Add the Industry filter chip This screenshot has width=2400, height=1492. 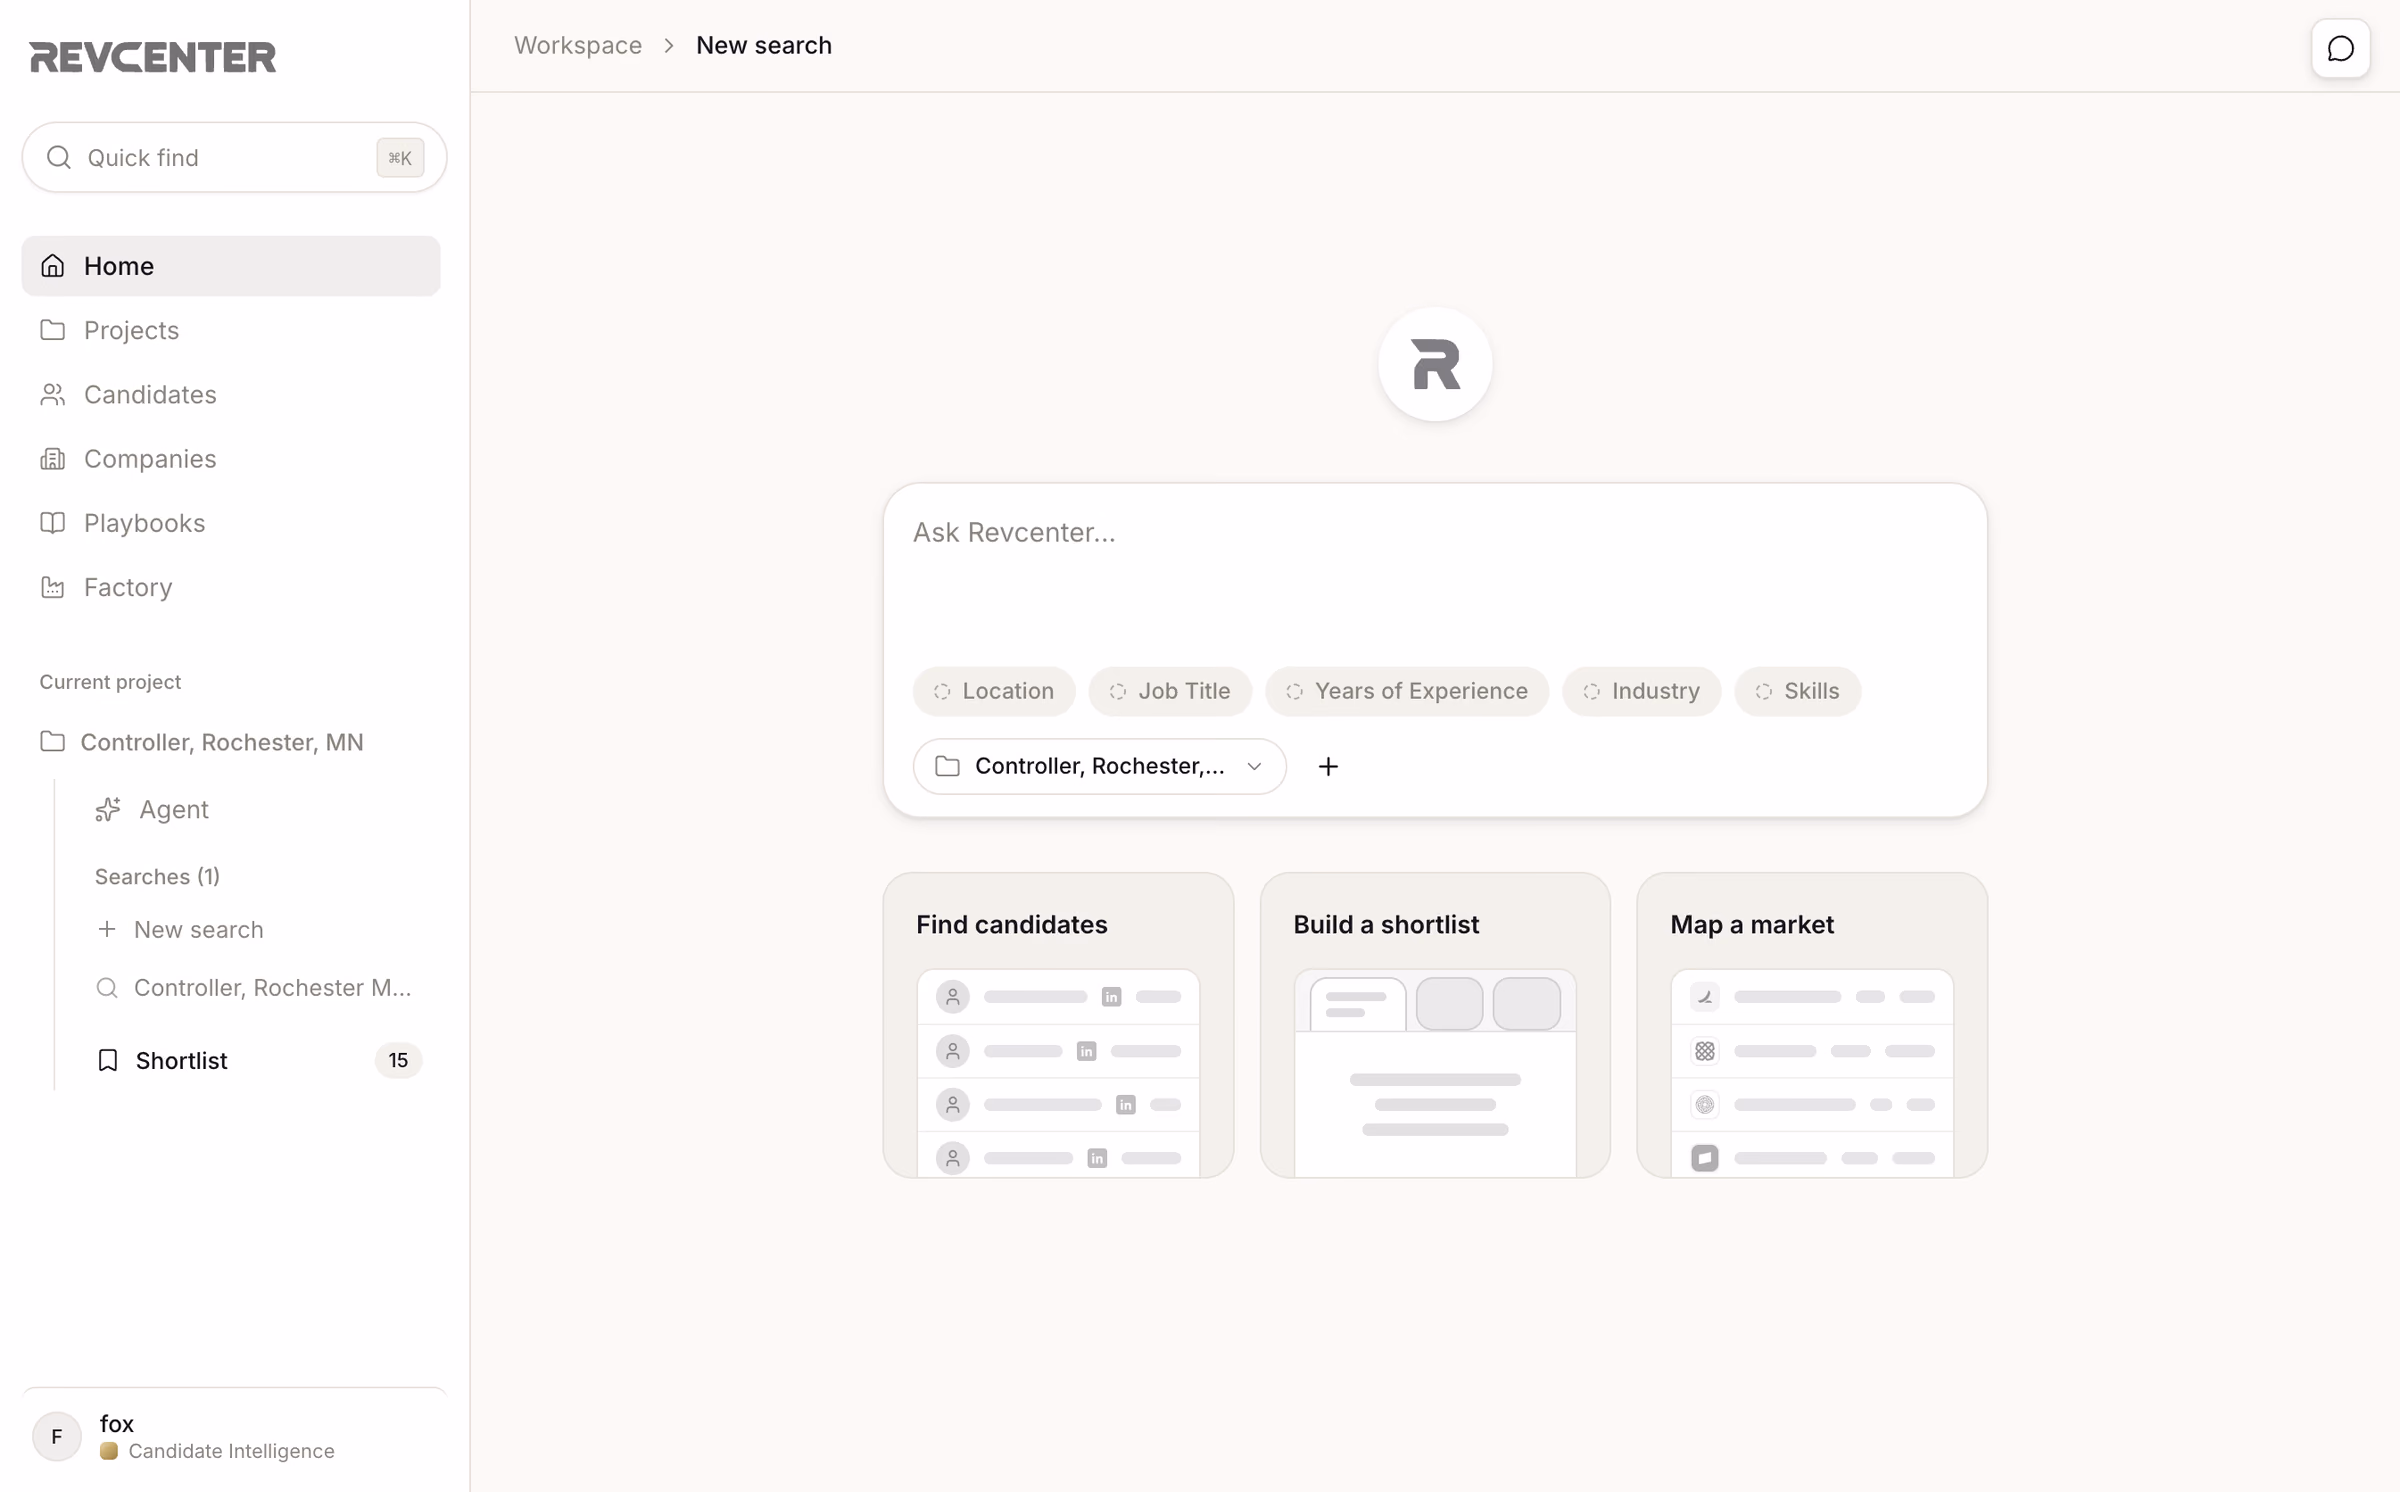point(1642,691)
